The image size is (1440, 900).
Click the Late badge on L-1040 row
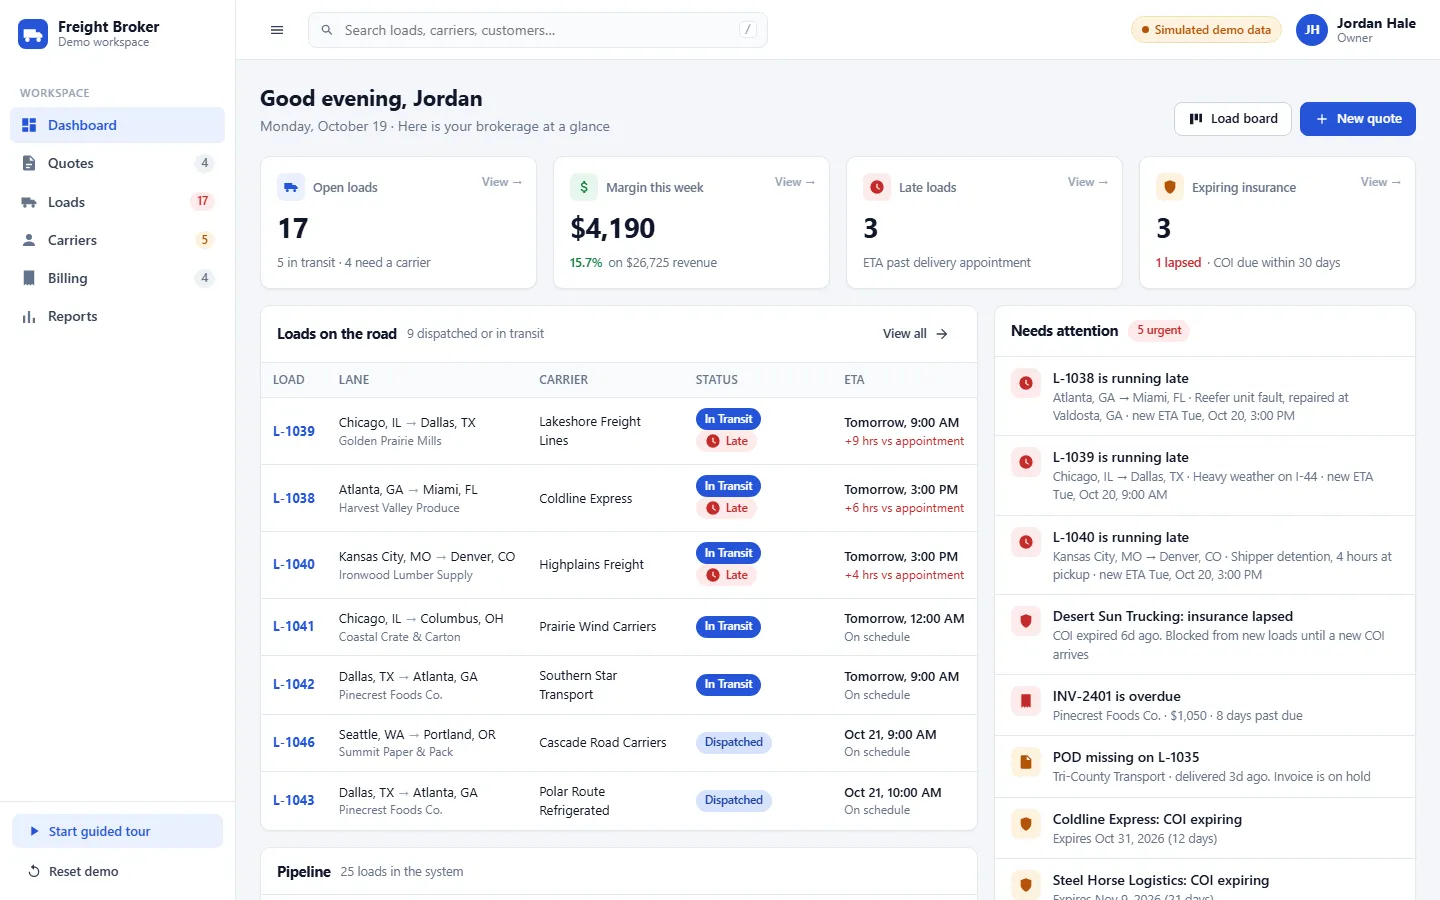click(x=727, y=575)
